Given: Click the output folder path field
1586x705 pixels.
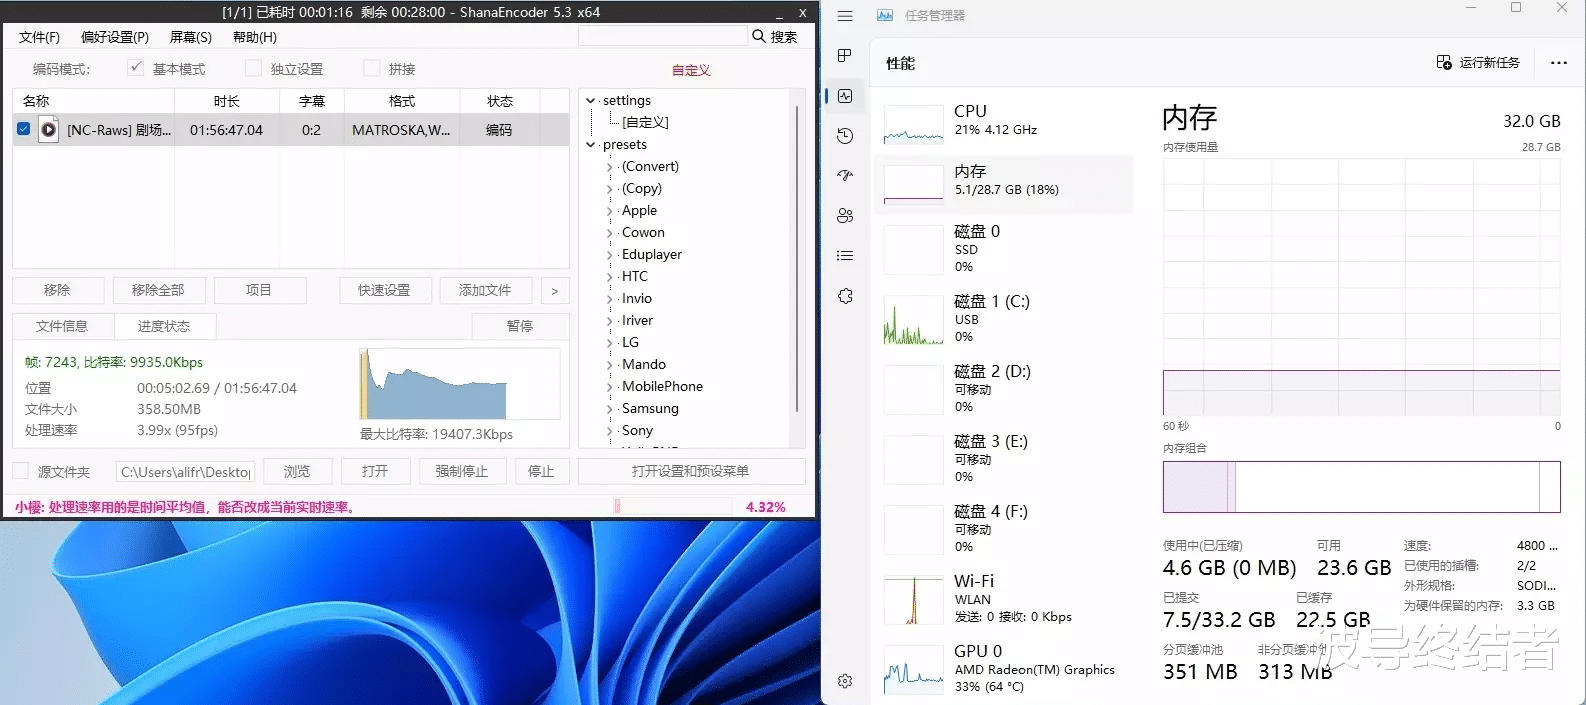Looking at the screenshot, I should pos(185,471).
